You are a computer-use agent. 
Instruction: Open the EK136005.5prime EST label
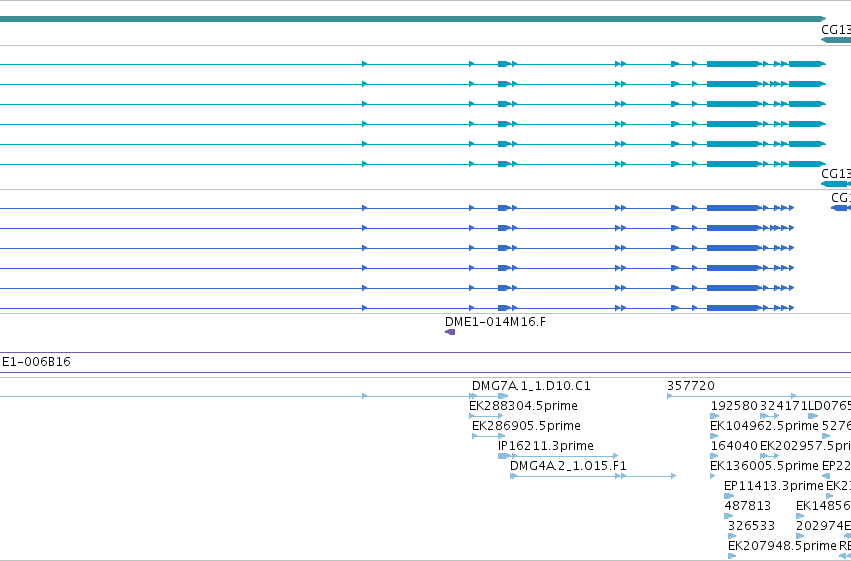[x=764, y=466]
